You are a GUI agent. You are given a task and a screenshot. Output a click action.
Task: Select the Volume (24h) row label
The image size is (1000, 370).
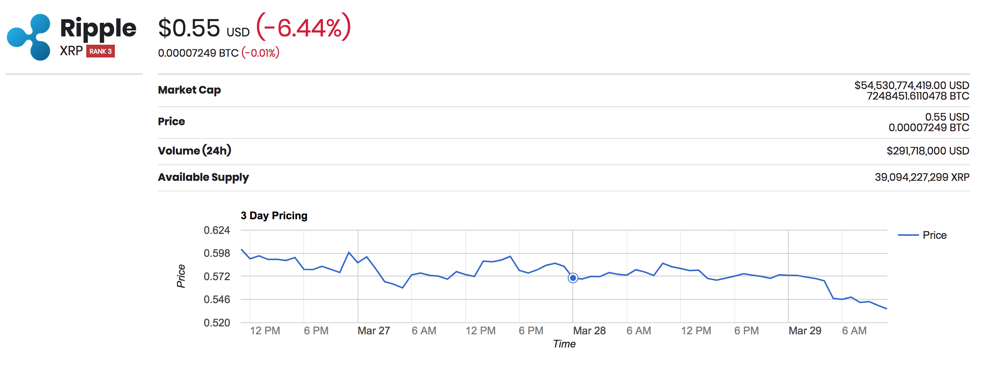click(195, 151)
